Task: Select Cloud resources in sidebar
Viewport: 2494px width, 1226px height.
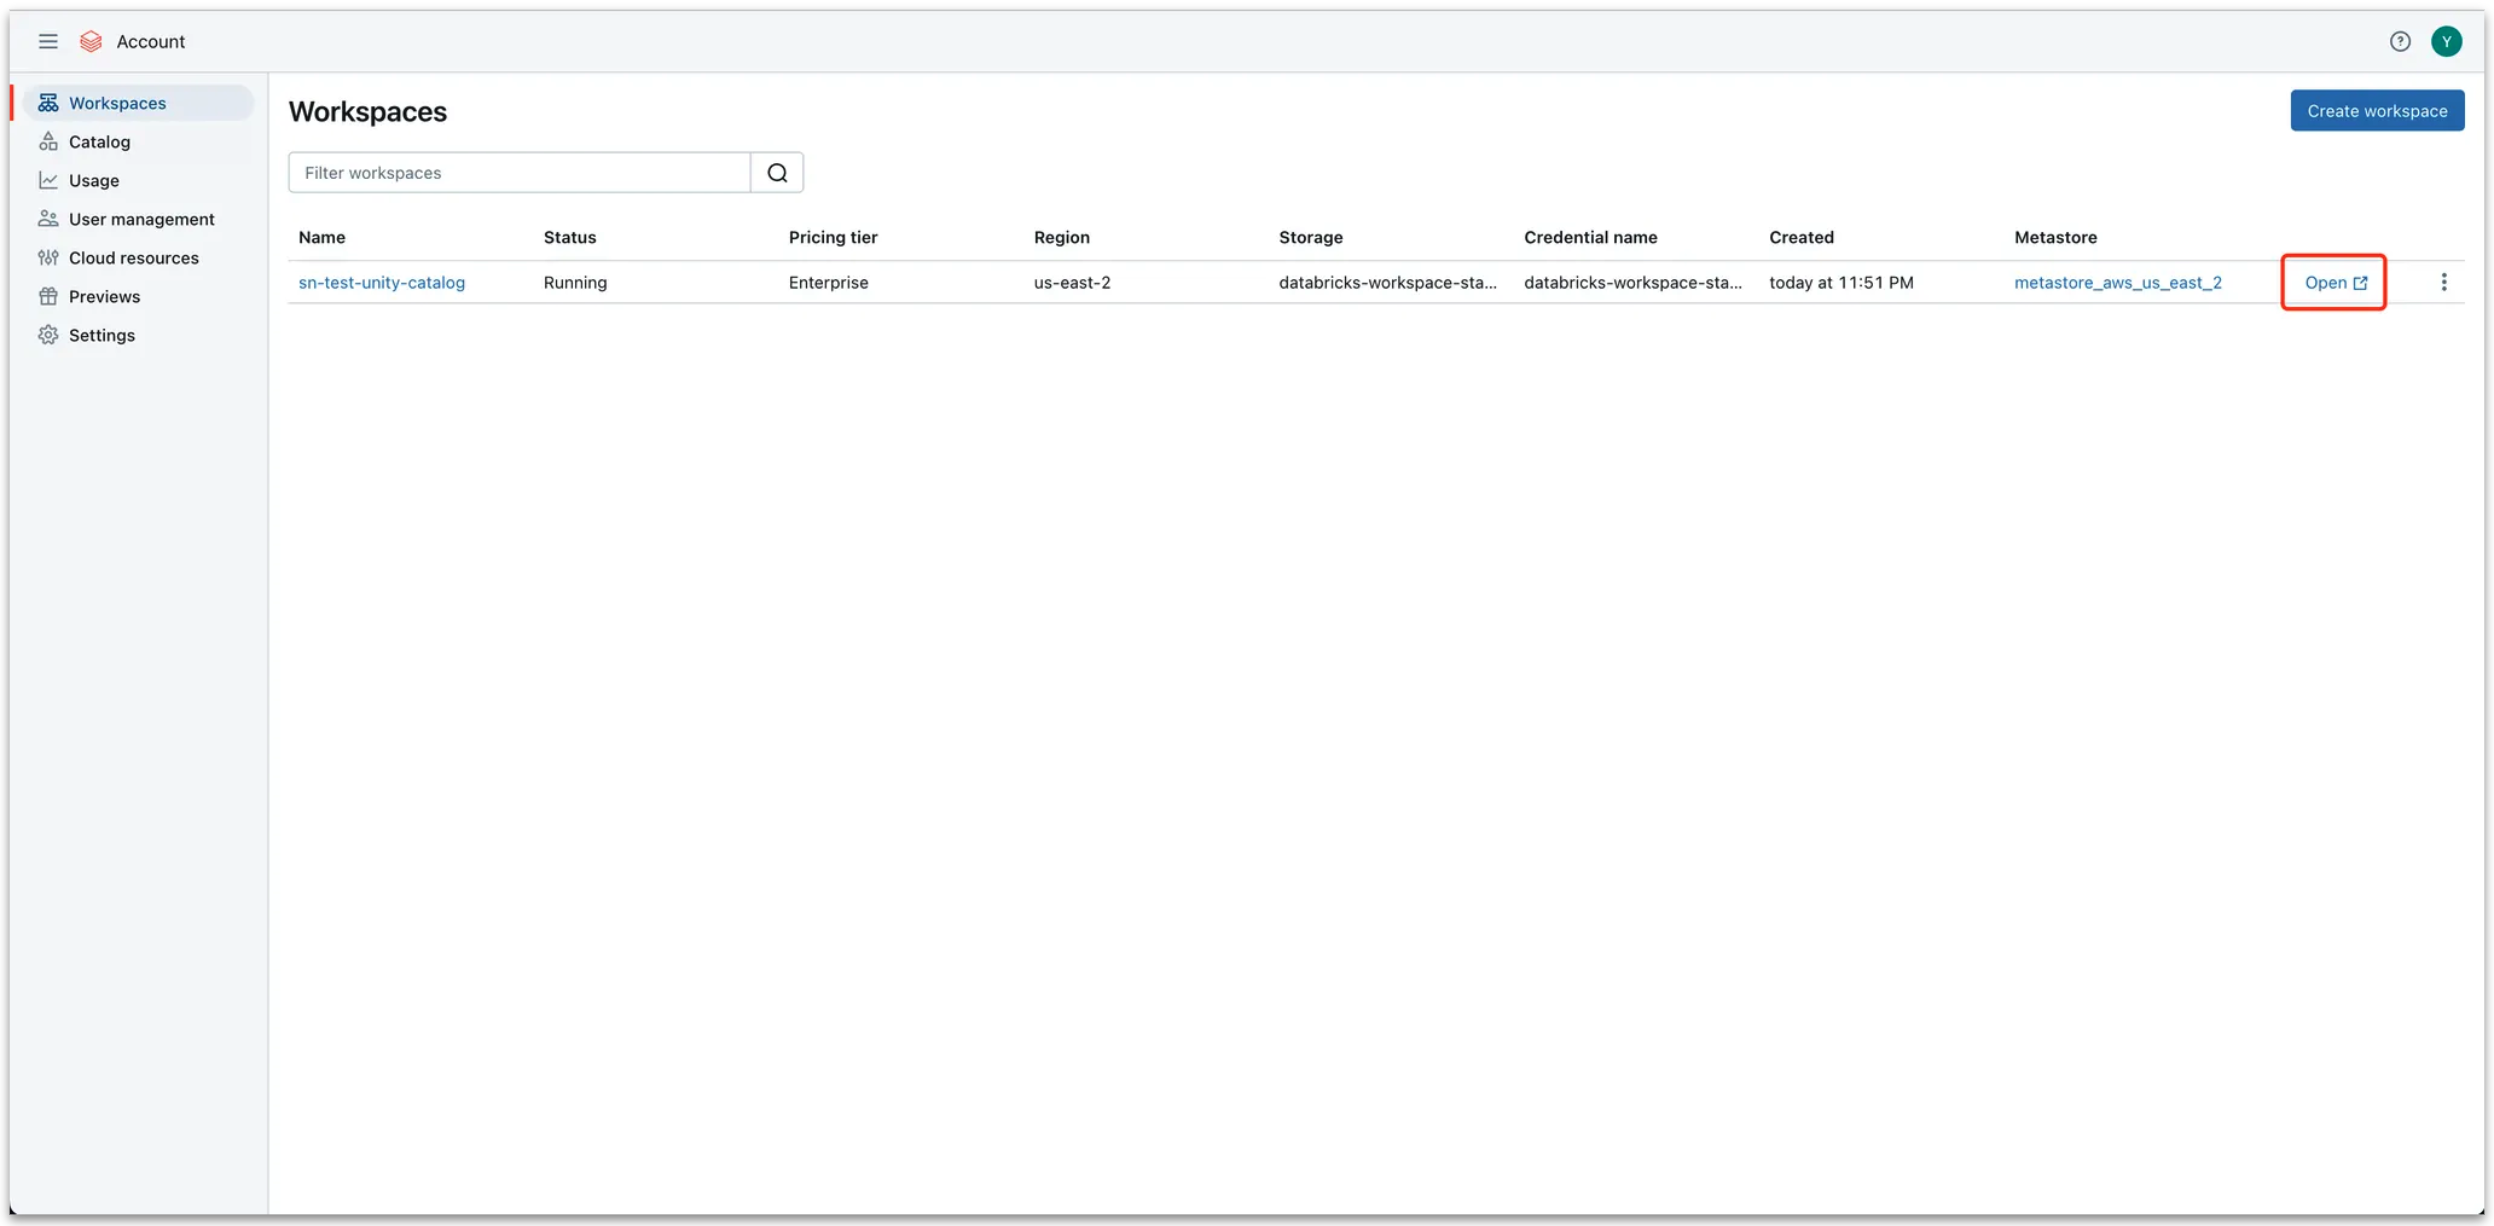Action: pyautogui.click(x=133, y=258)
